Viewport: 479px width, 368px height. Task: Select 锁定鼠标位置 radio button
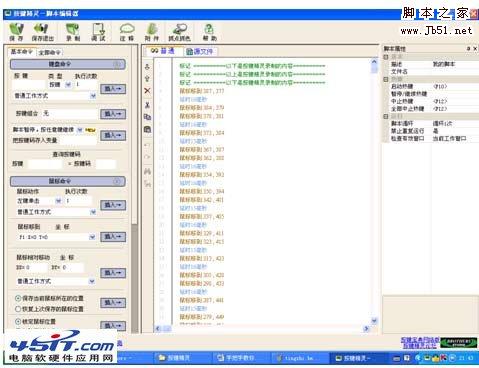18,321
